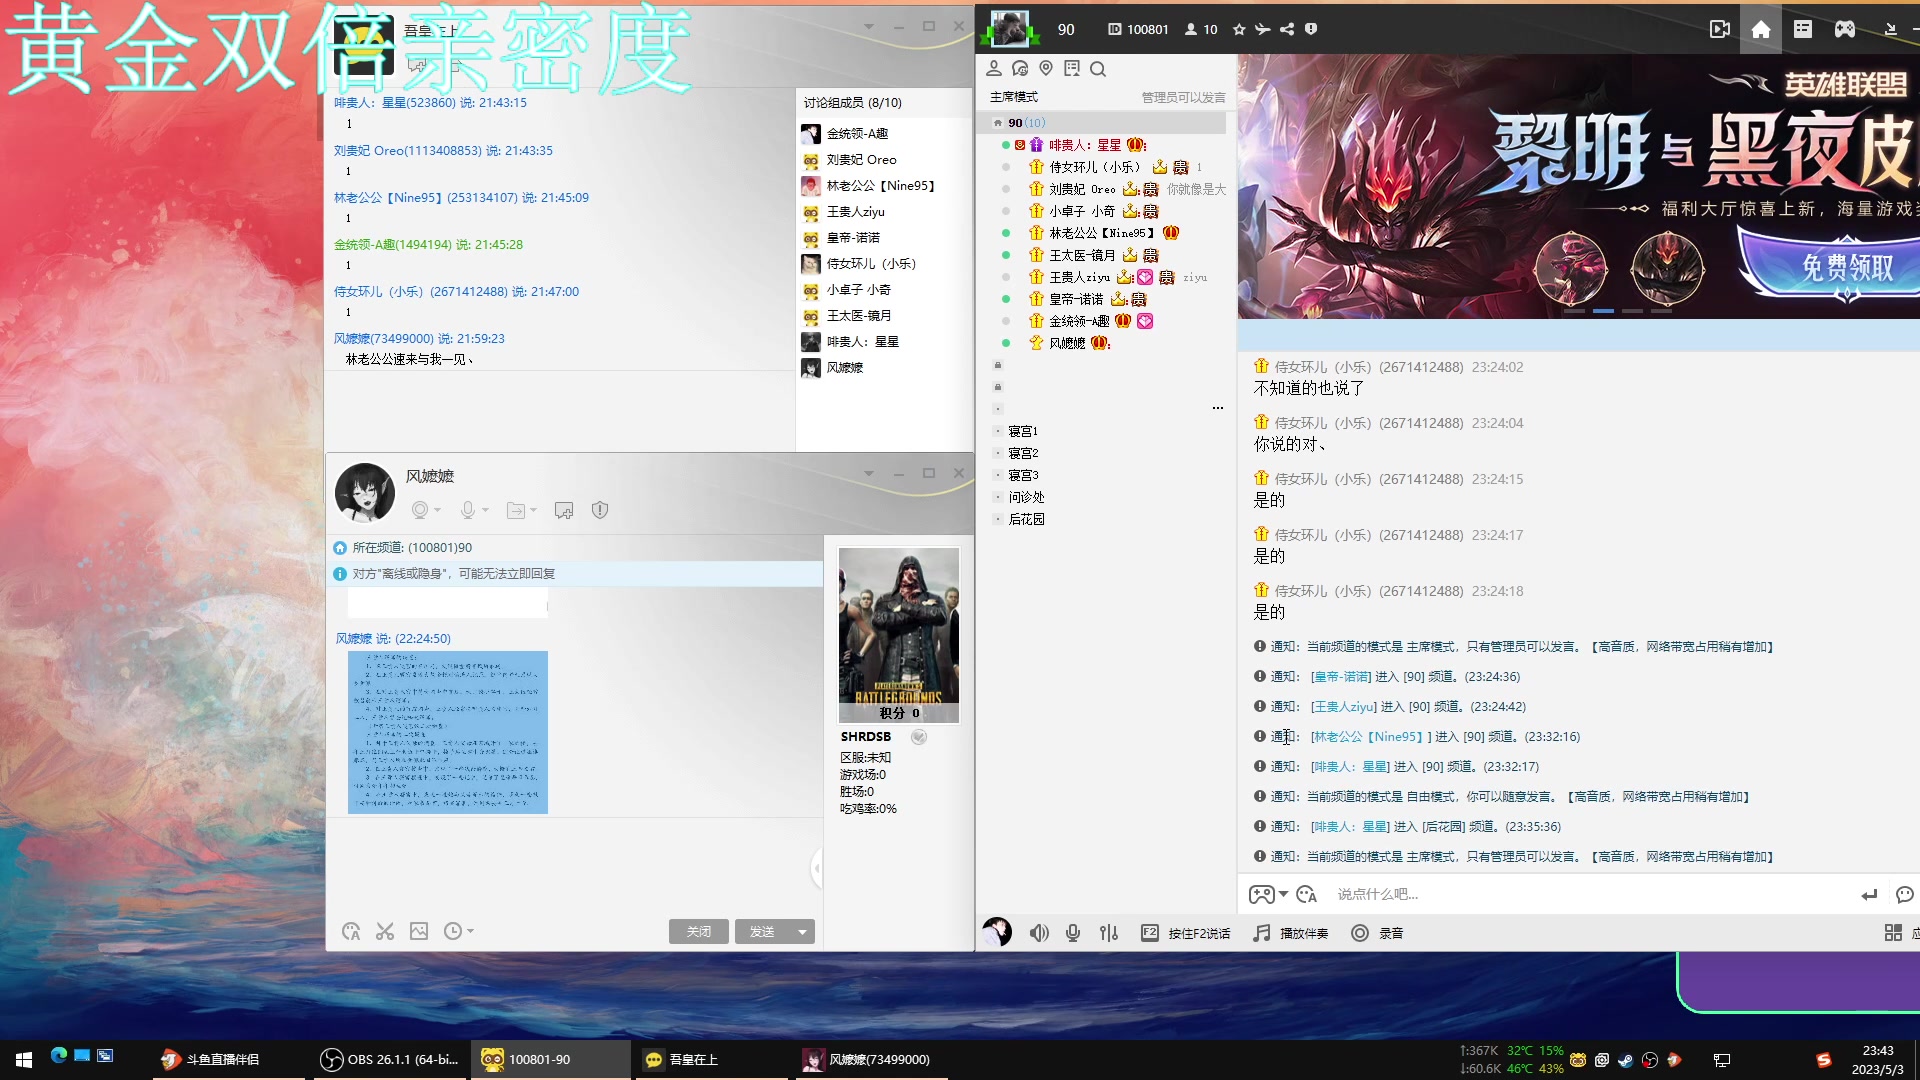Open the chat bubble icon right of input

(1905, 894)
